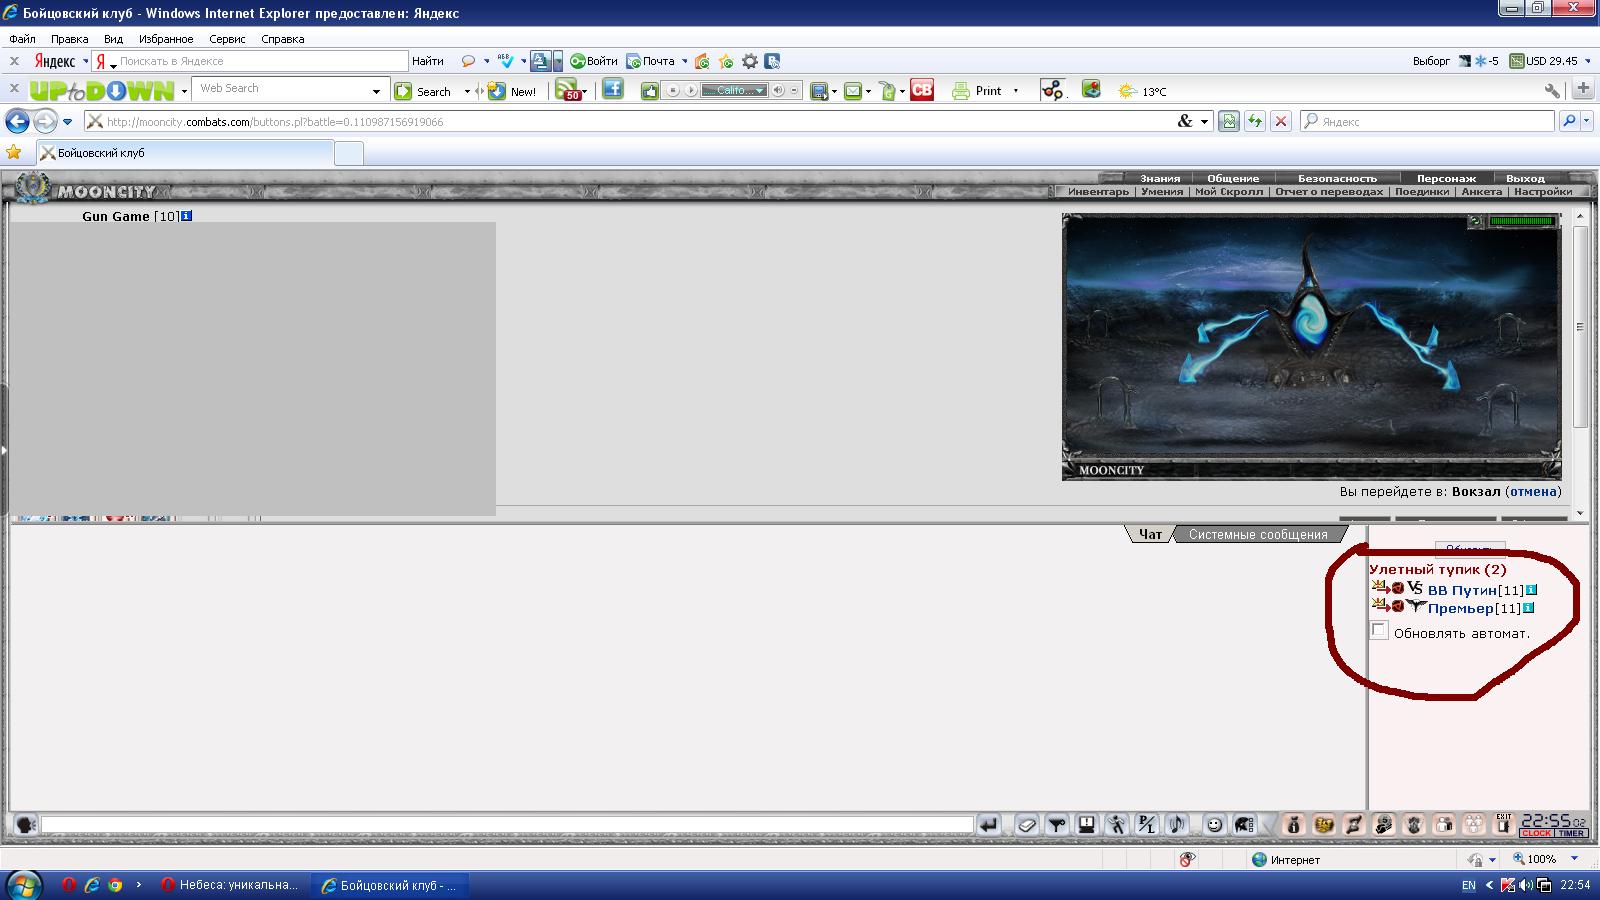Screen dimensions: 1600x900
Task: Click the gargoyle monster icon in bottom panel
Action: 1414,825
